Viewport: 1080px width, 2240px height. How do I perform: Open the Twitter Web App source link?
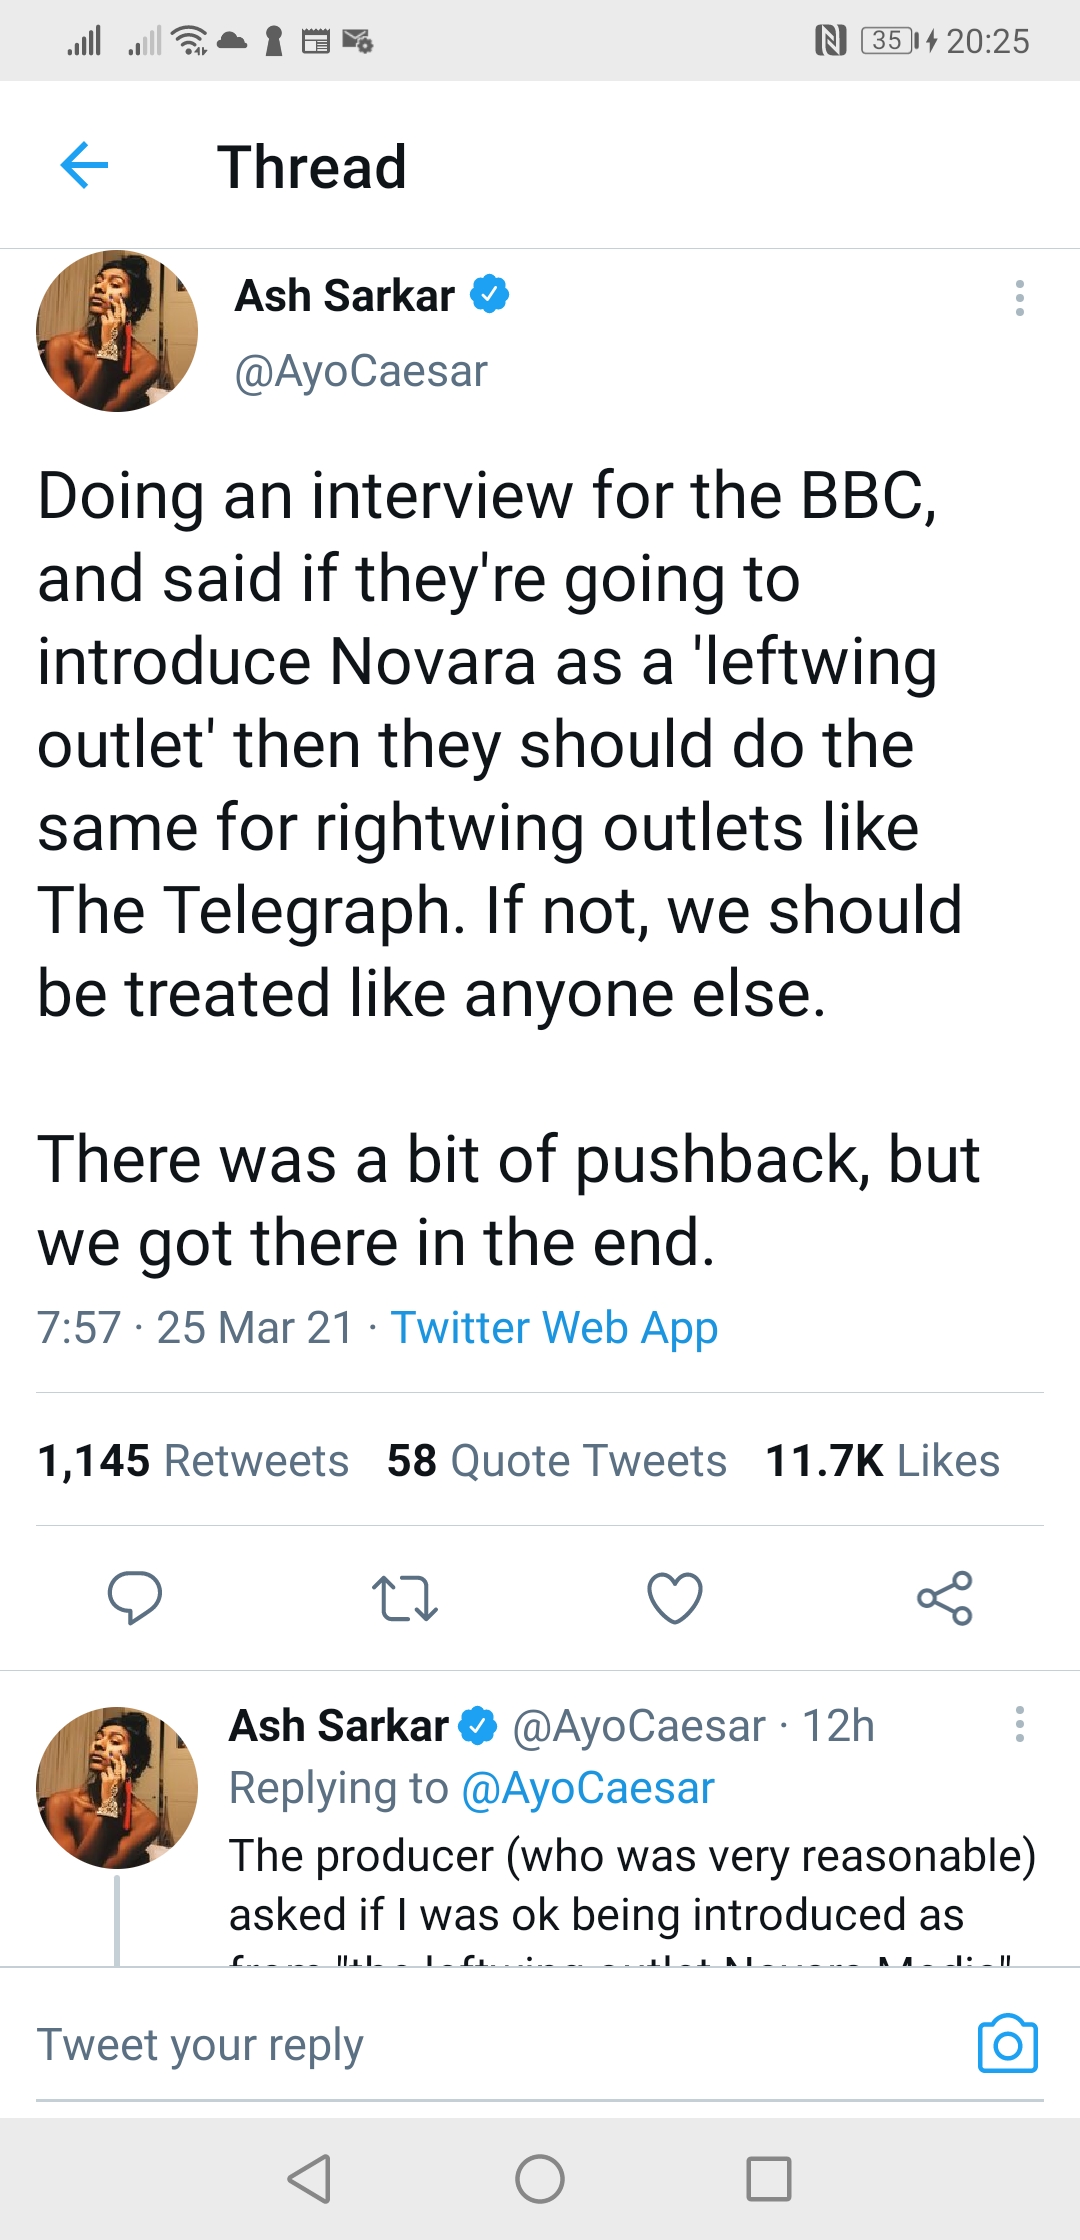pyautogui.click(x=554, y=1328)
